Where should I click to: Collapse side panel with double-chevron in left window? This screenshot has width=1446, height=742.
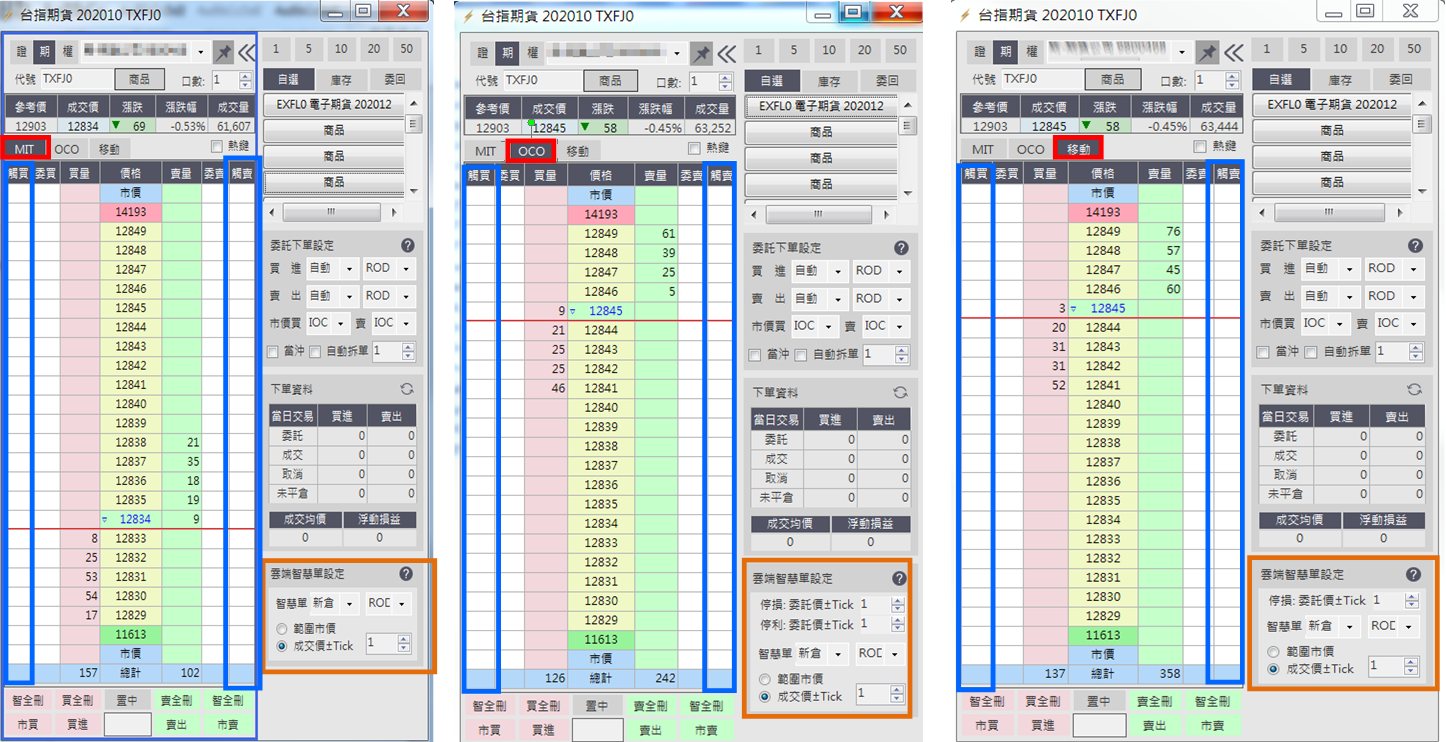[246, 51]
